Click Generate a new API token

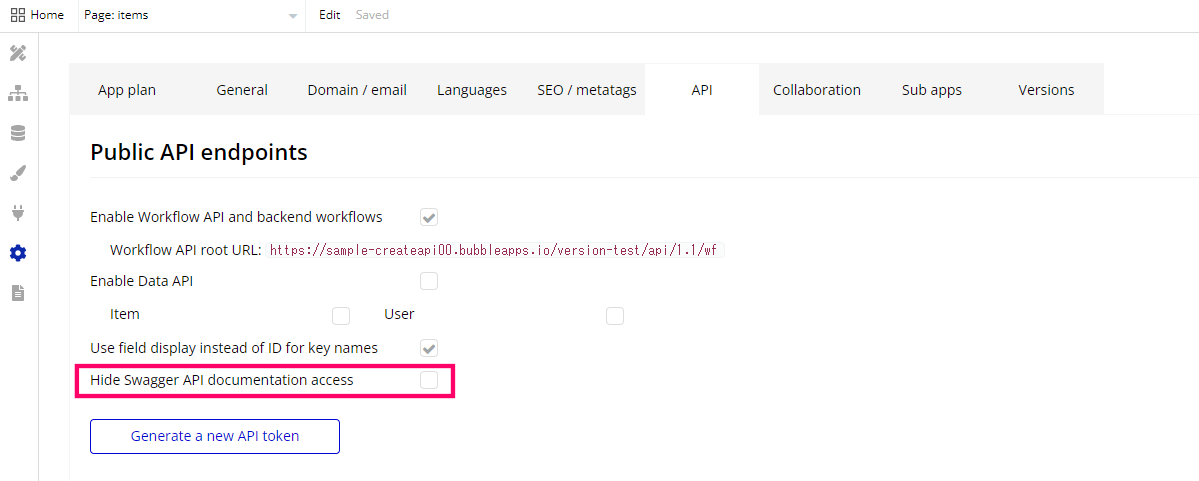point(215,437)
